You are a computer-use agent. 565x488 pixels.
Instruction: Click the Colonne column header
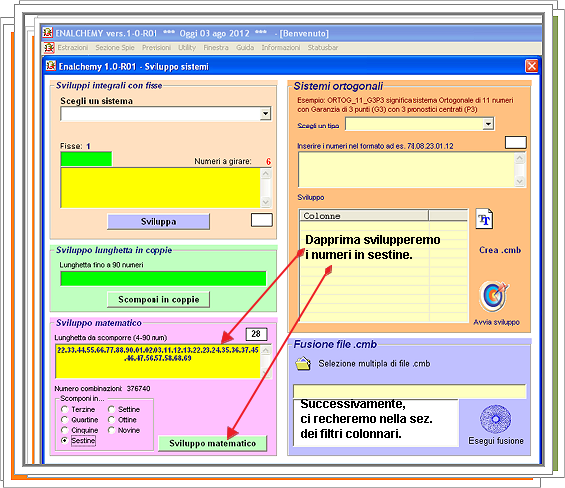click(x=364, y=216)
